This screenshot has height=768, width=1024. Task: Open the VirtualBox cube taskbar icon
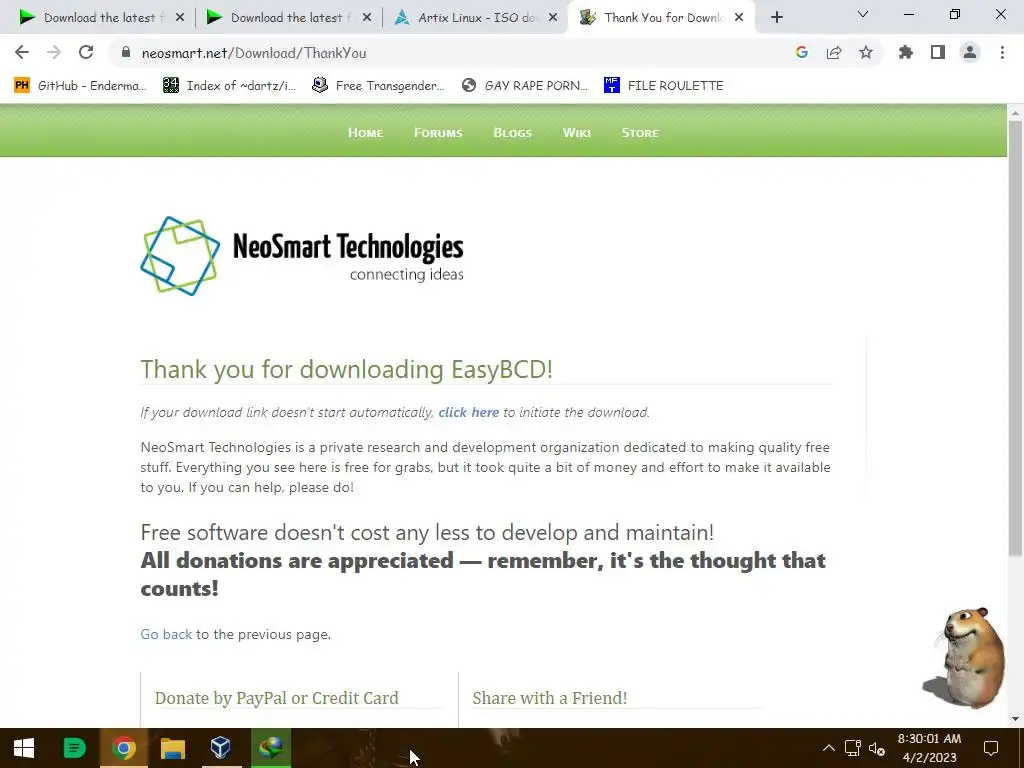pyautogui.click(x=221, y=748)
